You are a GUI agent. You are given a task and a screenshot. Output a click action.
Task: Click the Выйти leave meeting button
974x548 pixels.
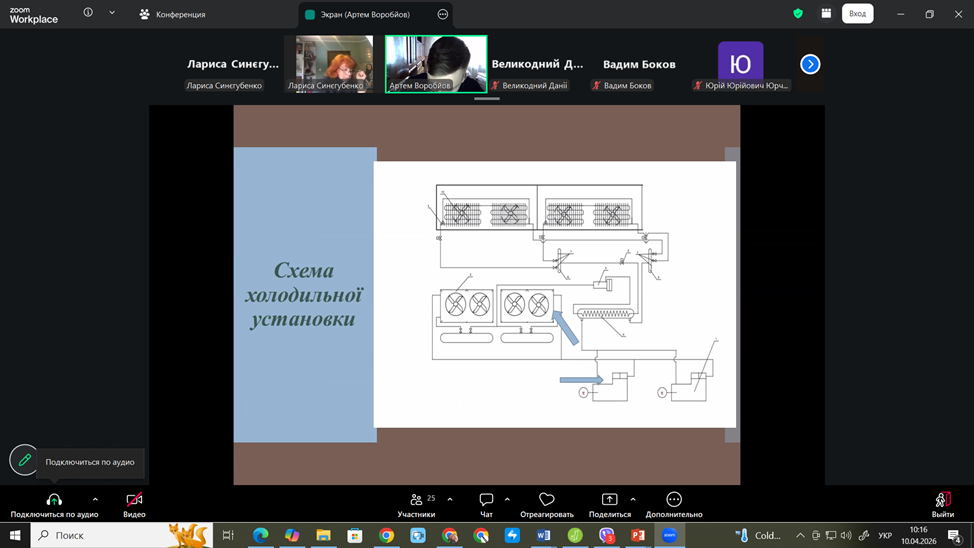pyautogui.click(x=942, y=500)
